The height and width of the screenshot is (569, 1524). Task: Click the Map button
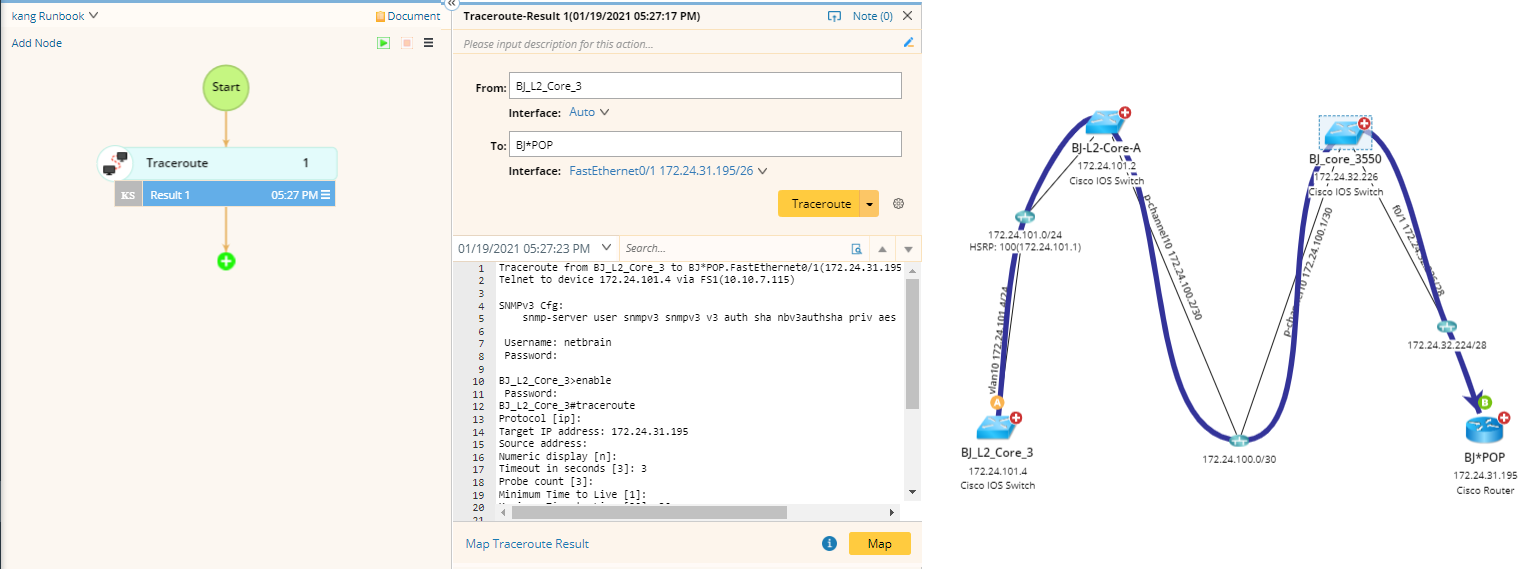click(880, 544)
